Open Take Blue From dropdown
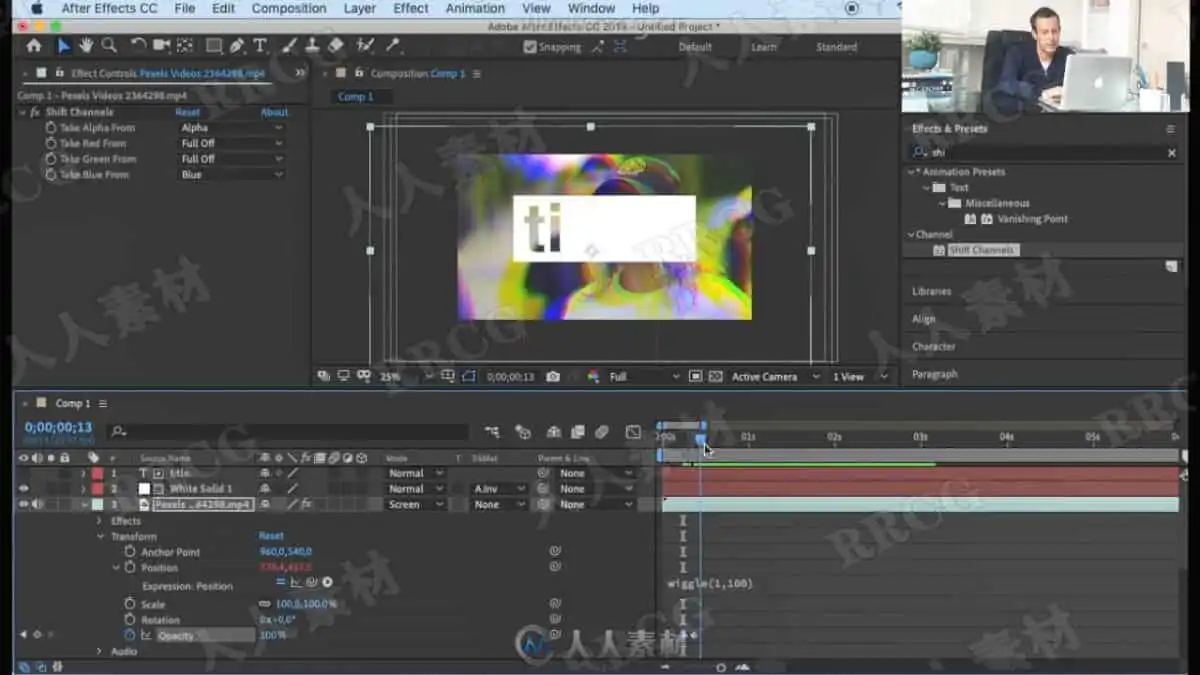The width and height of the screenshot is (1200, 675). (231, 174)
